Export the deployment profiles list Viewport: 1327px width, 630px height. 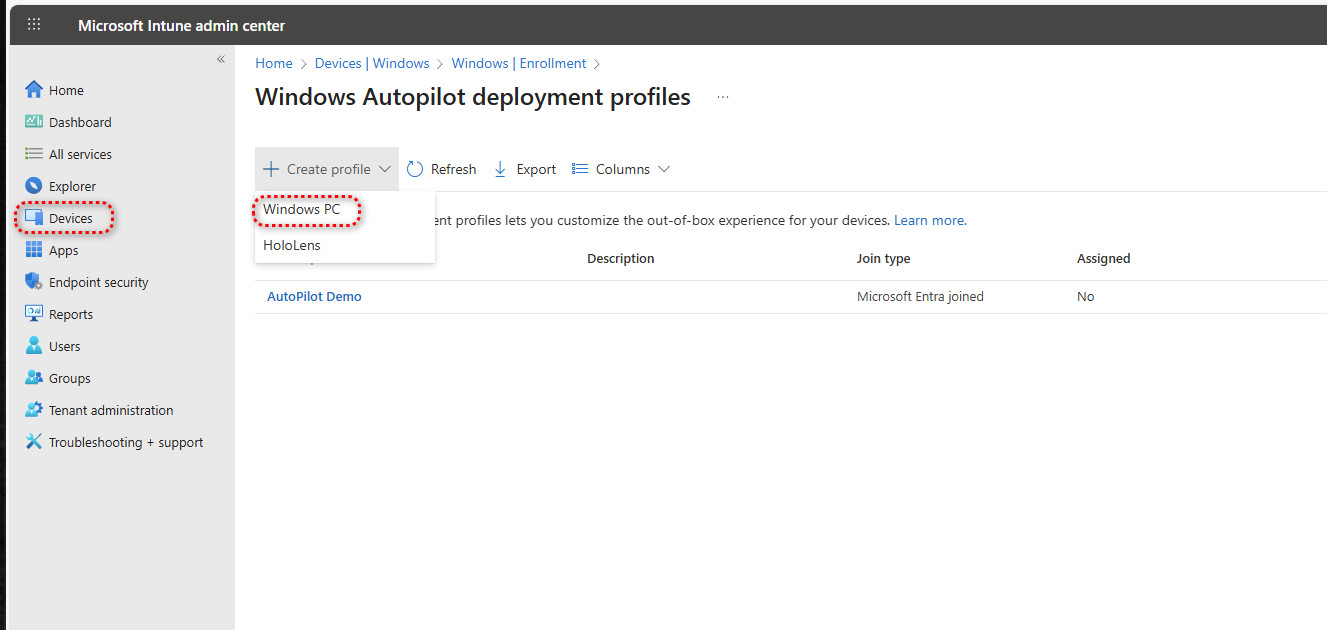pos(525,169)
